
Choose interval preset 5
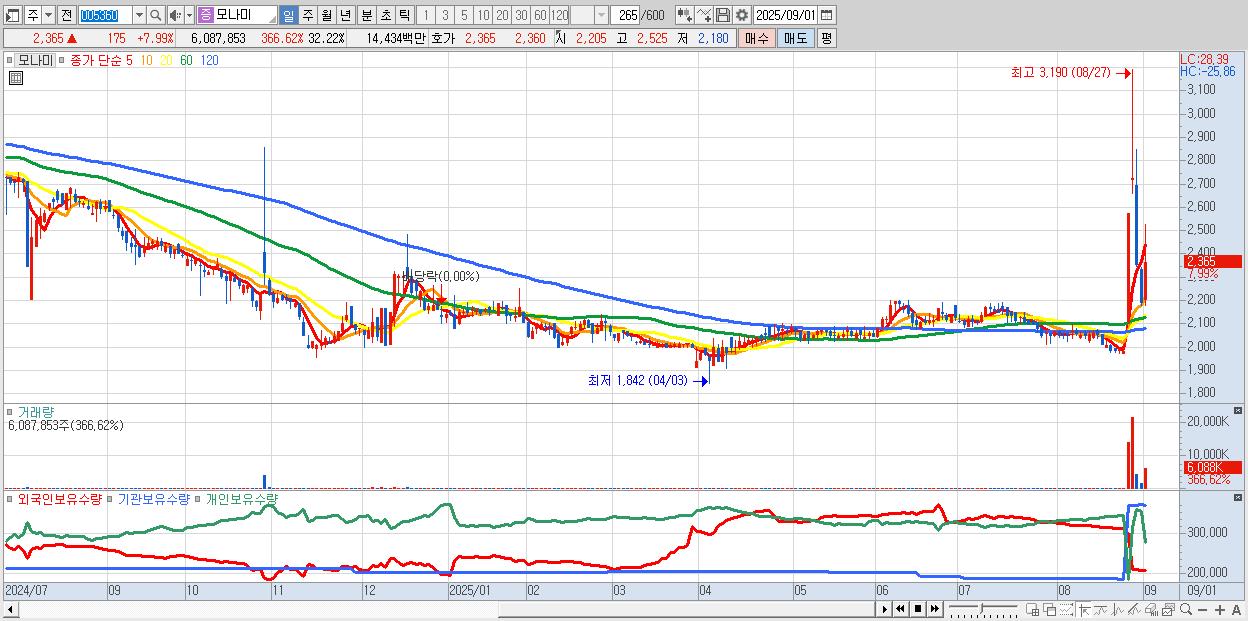(x=464, y=15)
